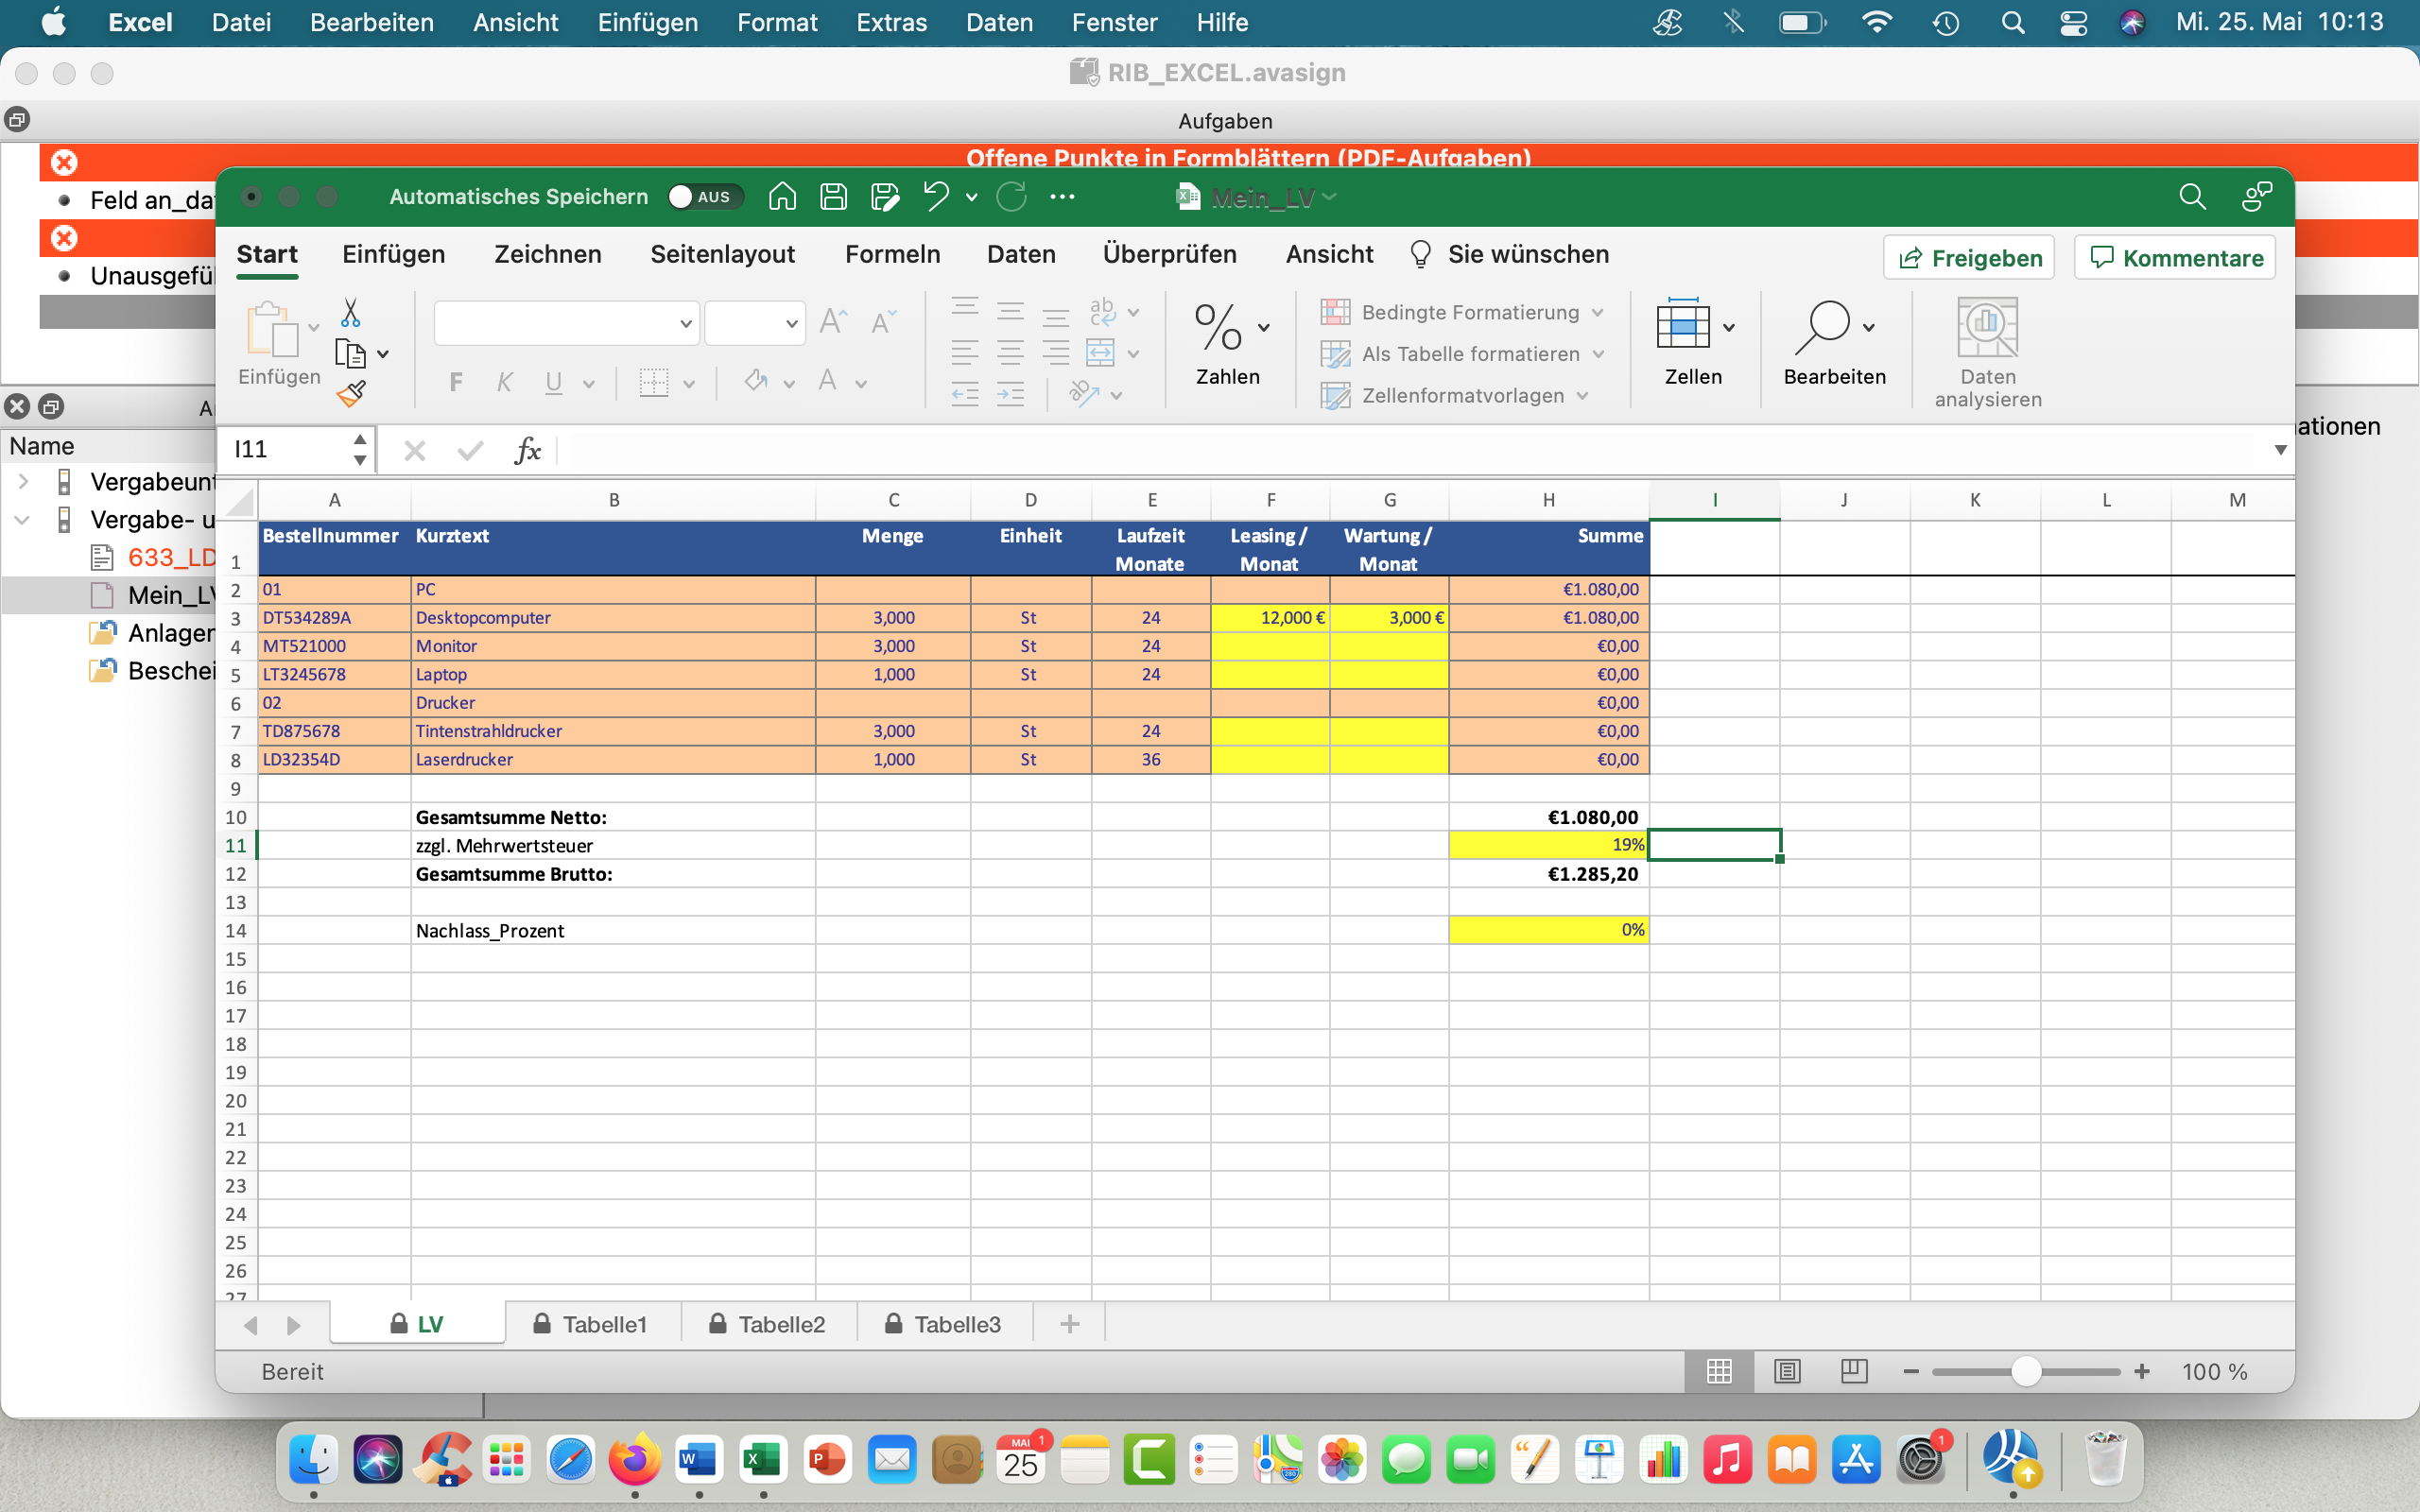Expand the Vergabeunt tree item in RIB window
Viewport: 2420px width, 1512px height.
coord(24,482)
